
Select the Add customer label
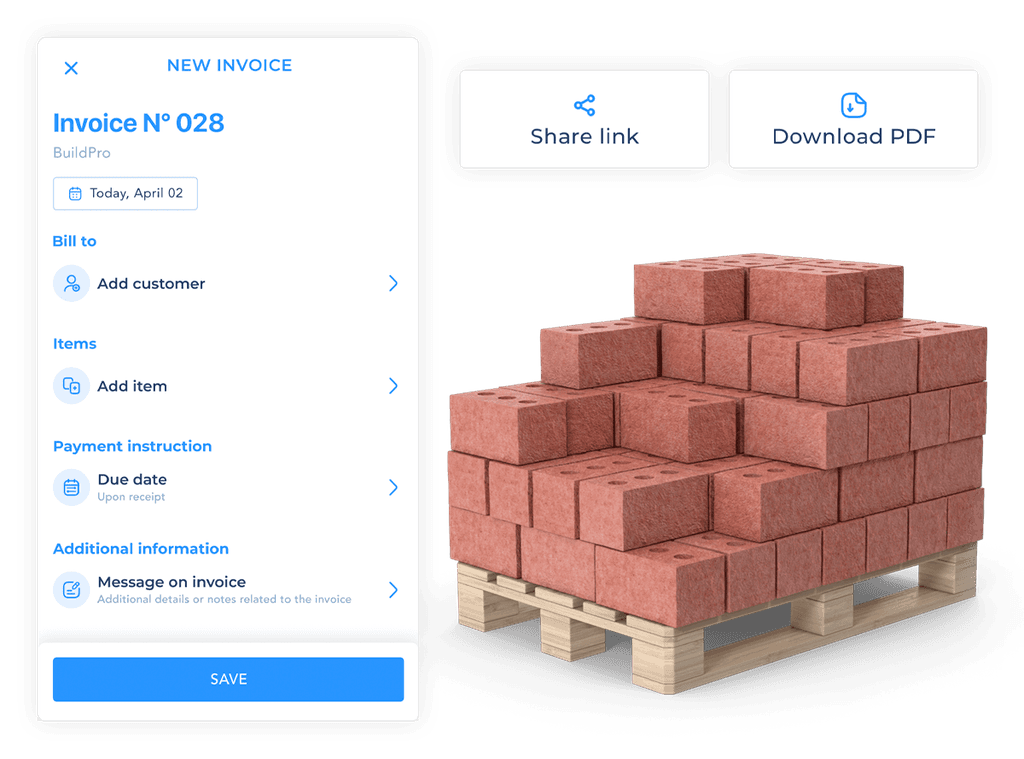pos(152,283)
